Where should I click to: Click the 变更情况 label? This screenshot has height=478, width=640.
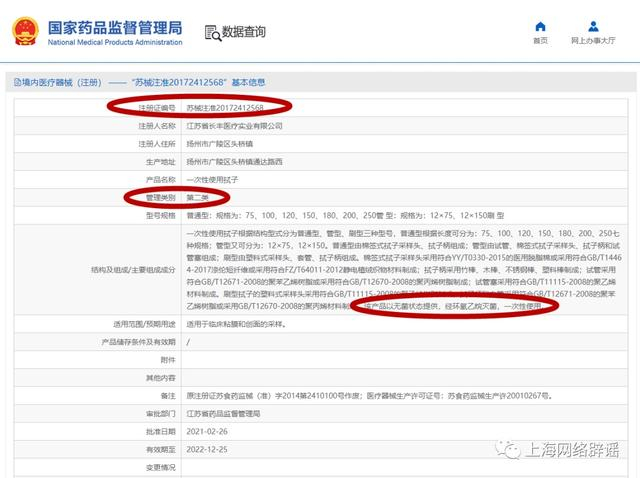(160, 467)
